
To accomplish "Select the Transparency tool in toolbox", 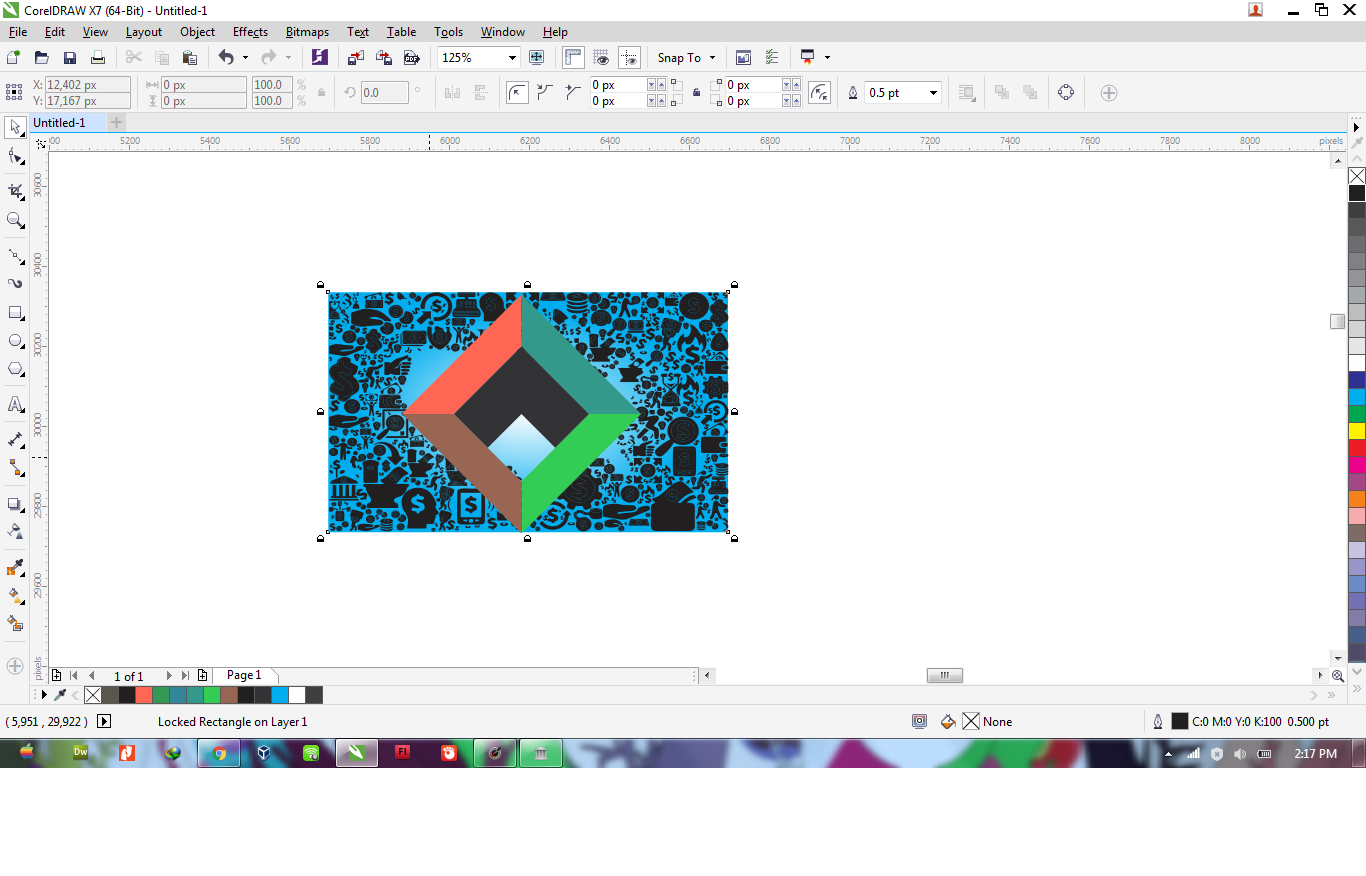I will (15, 531).
